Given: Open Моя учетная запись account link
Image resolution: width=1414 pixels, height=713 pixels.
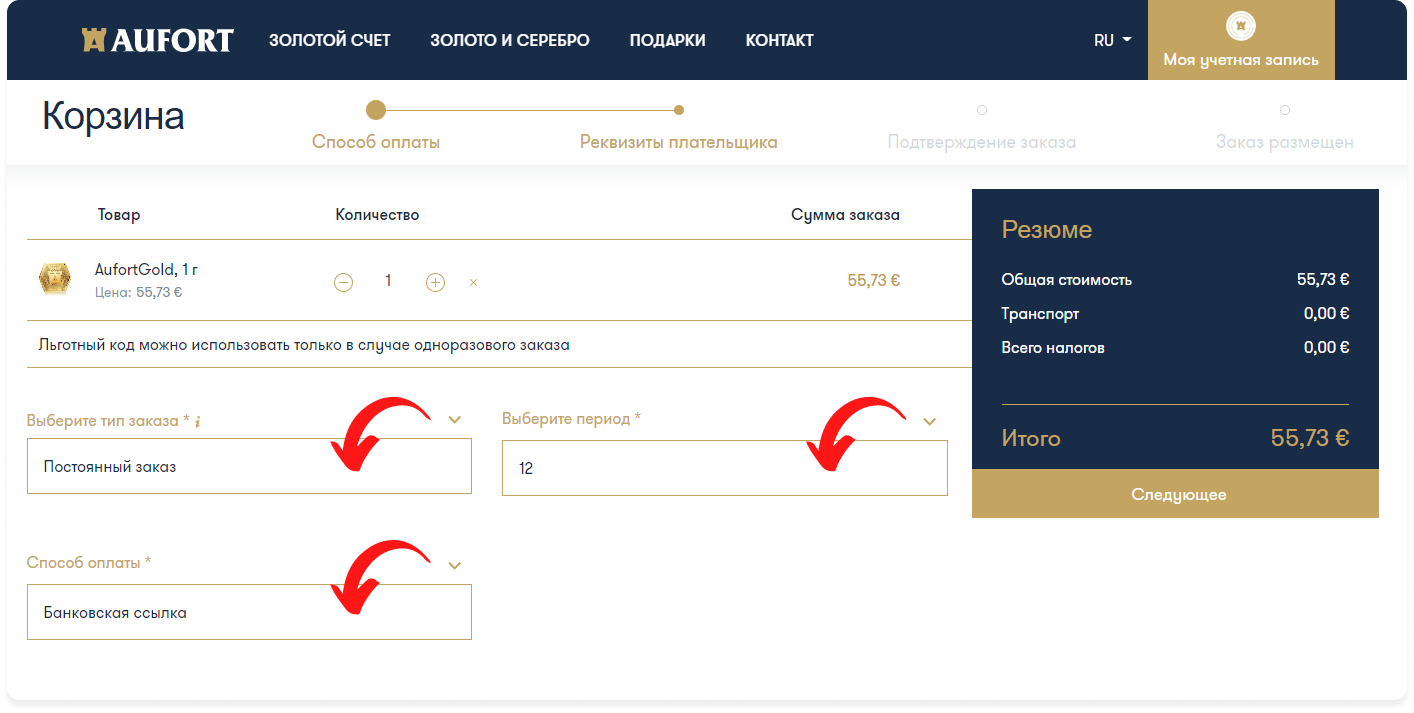Looking at the screenshot, I should pyautogui.click(x=1240, y=60).
